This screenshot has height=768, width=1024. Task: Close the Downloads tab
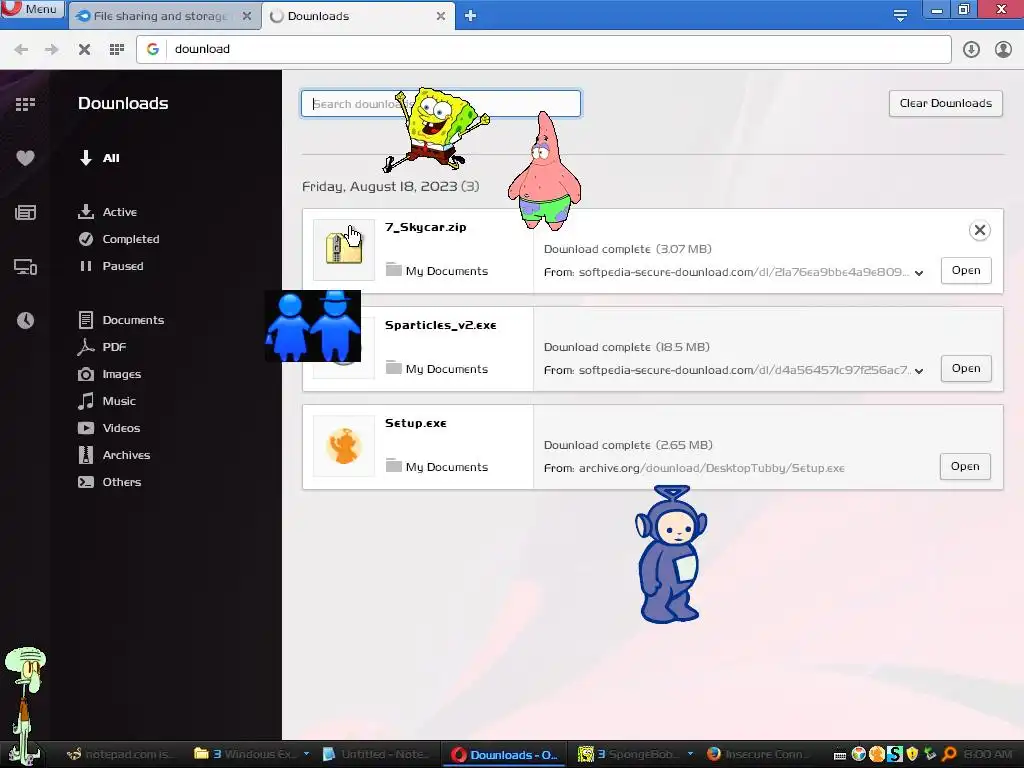[441, 16]
